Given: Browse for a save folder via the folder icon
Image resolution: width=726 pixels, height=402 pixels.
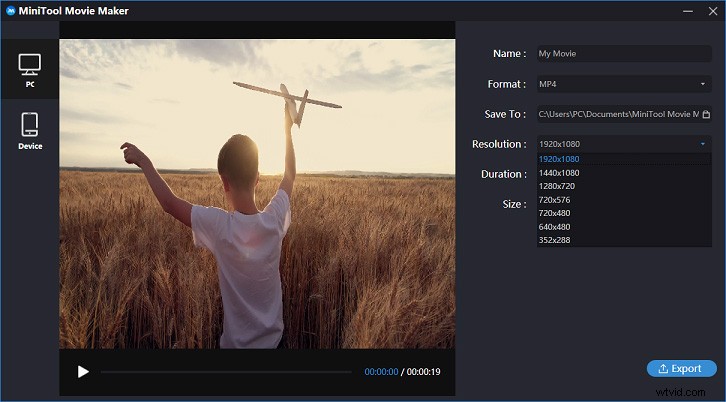Looking at the screenshot, I should pos(706,114).
